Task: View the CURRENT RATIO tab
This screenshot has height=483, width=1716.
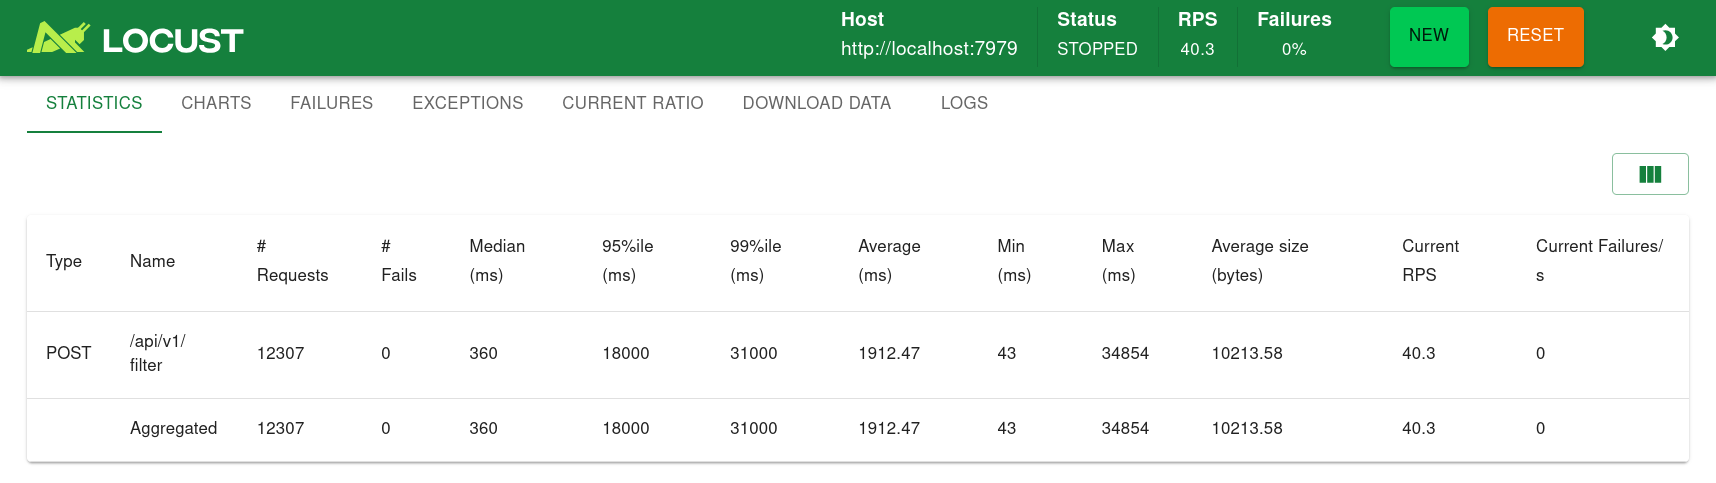Action: pos(632,103)
